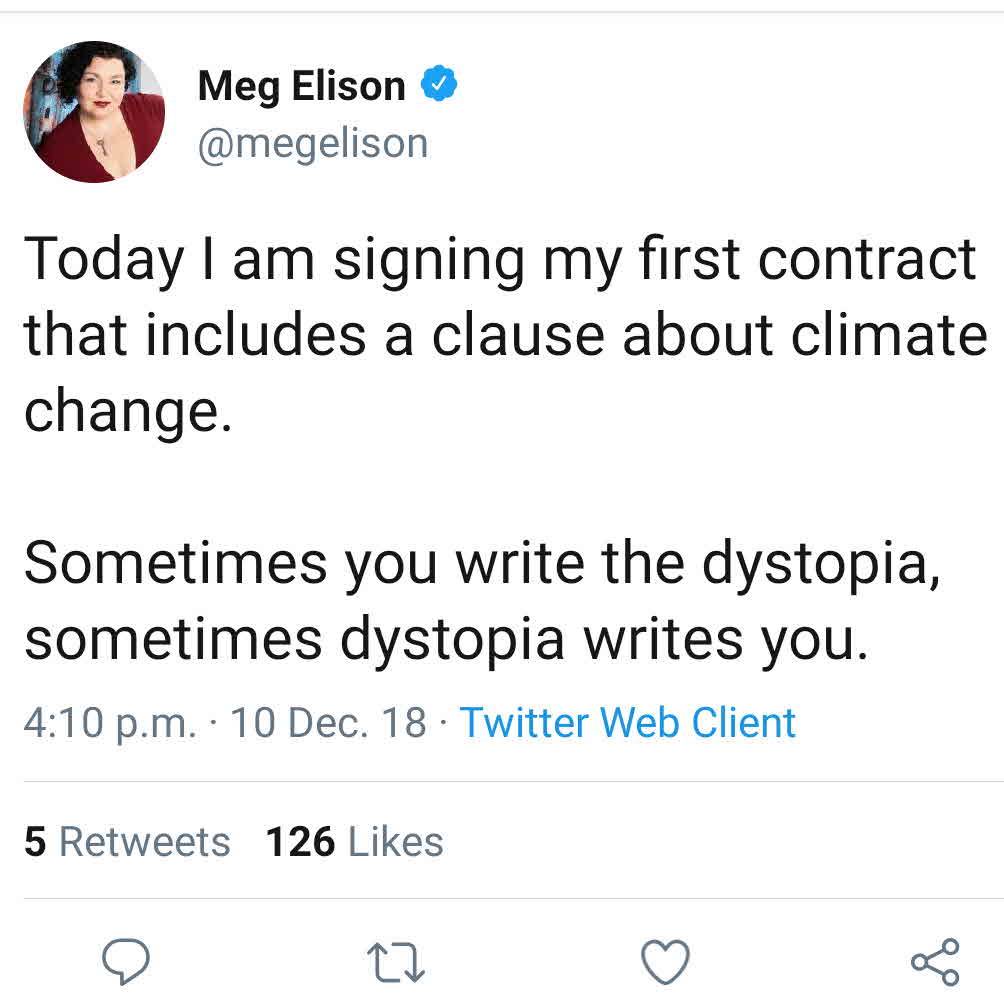Click the line "Sometimes you write the dystopia,"
Viewport: 1004px width, 1004px height.
(482, 563)
